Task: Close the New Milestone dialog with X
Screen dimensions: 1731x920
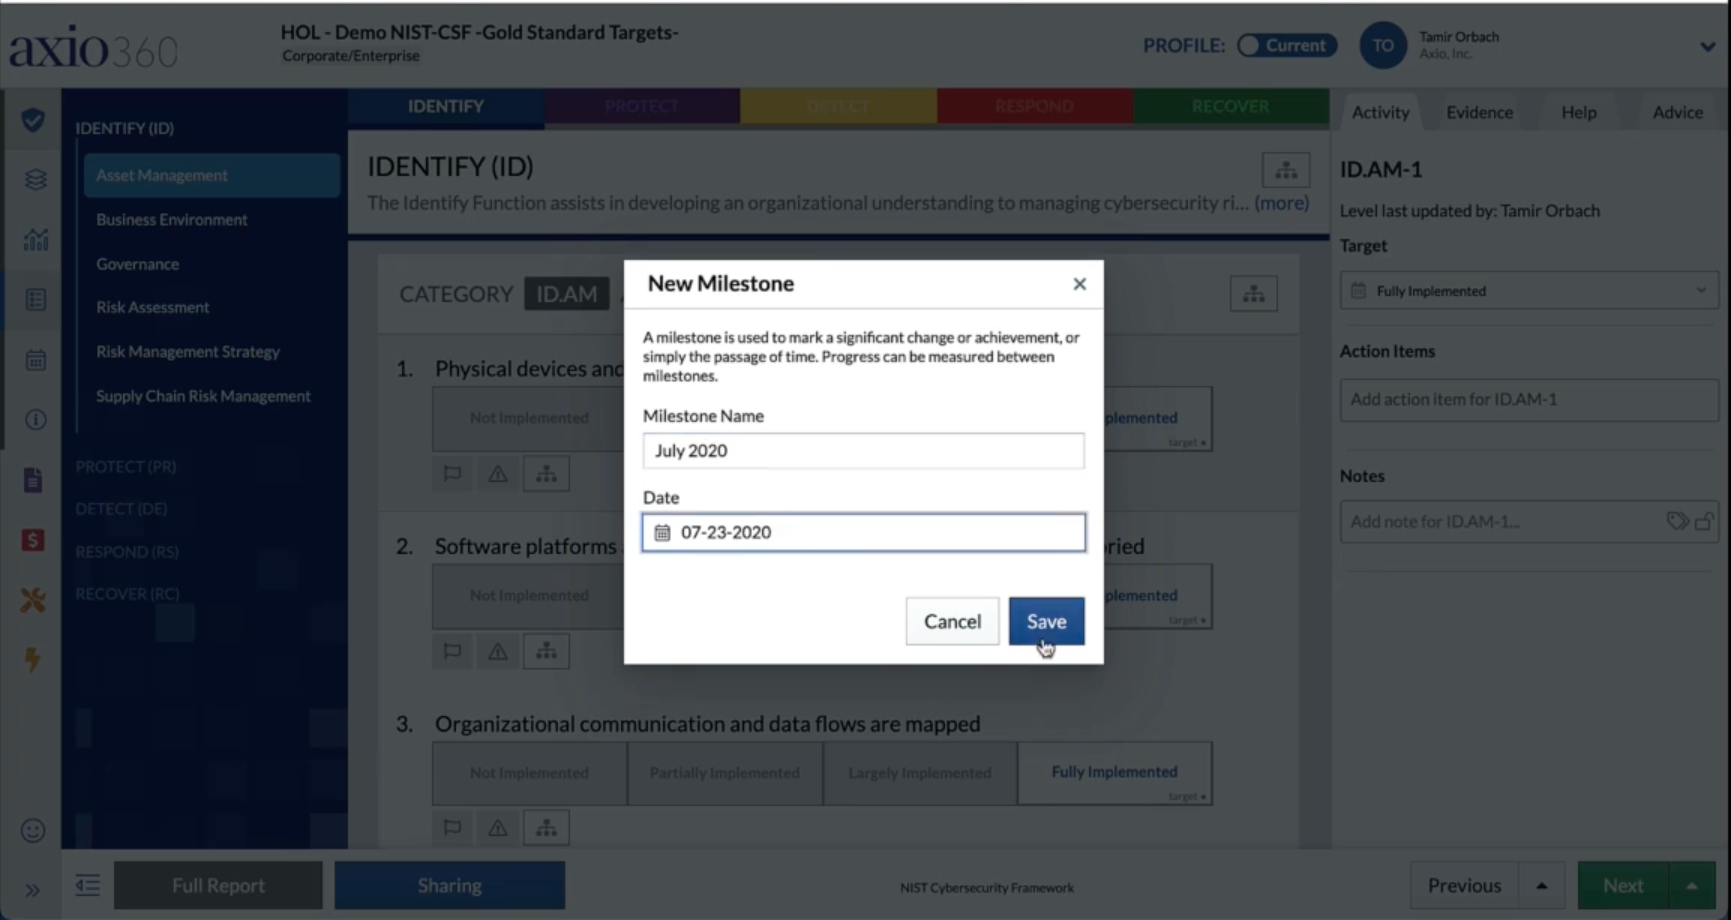Action: click(1079, 284)
